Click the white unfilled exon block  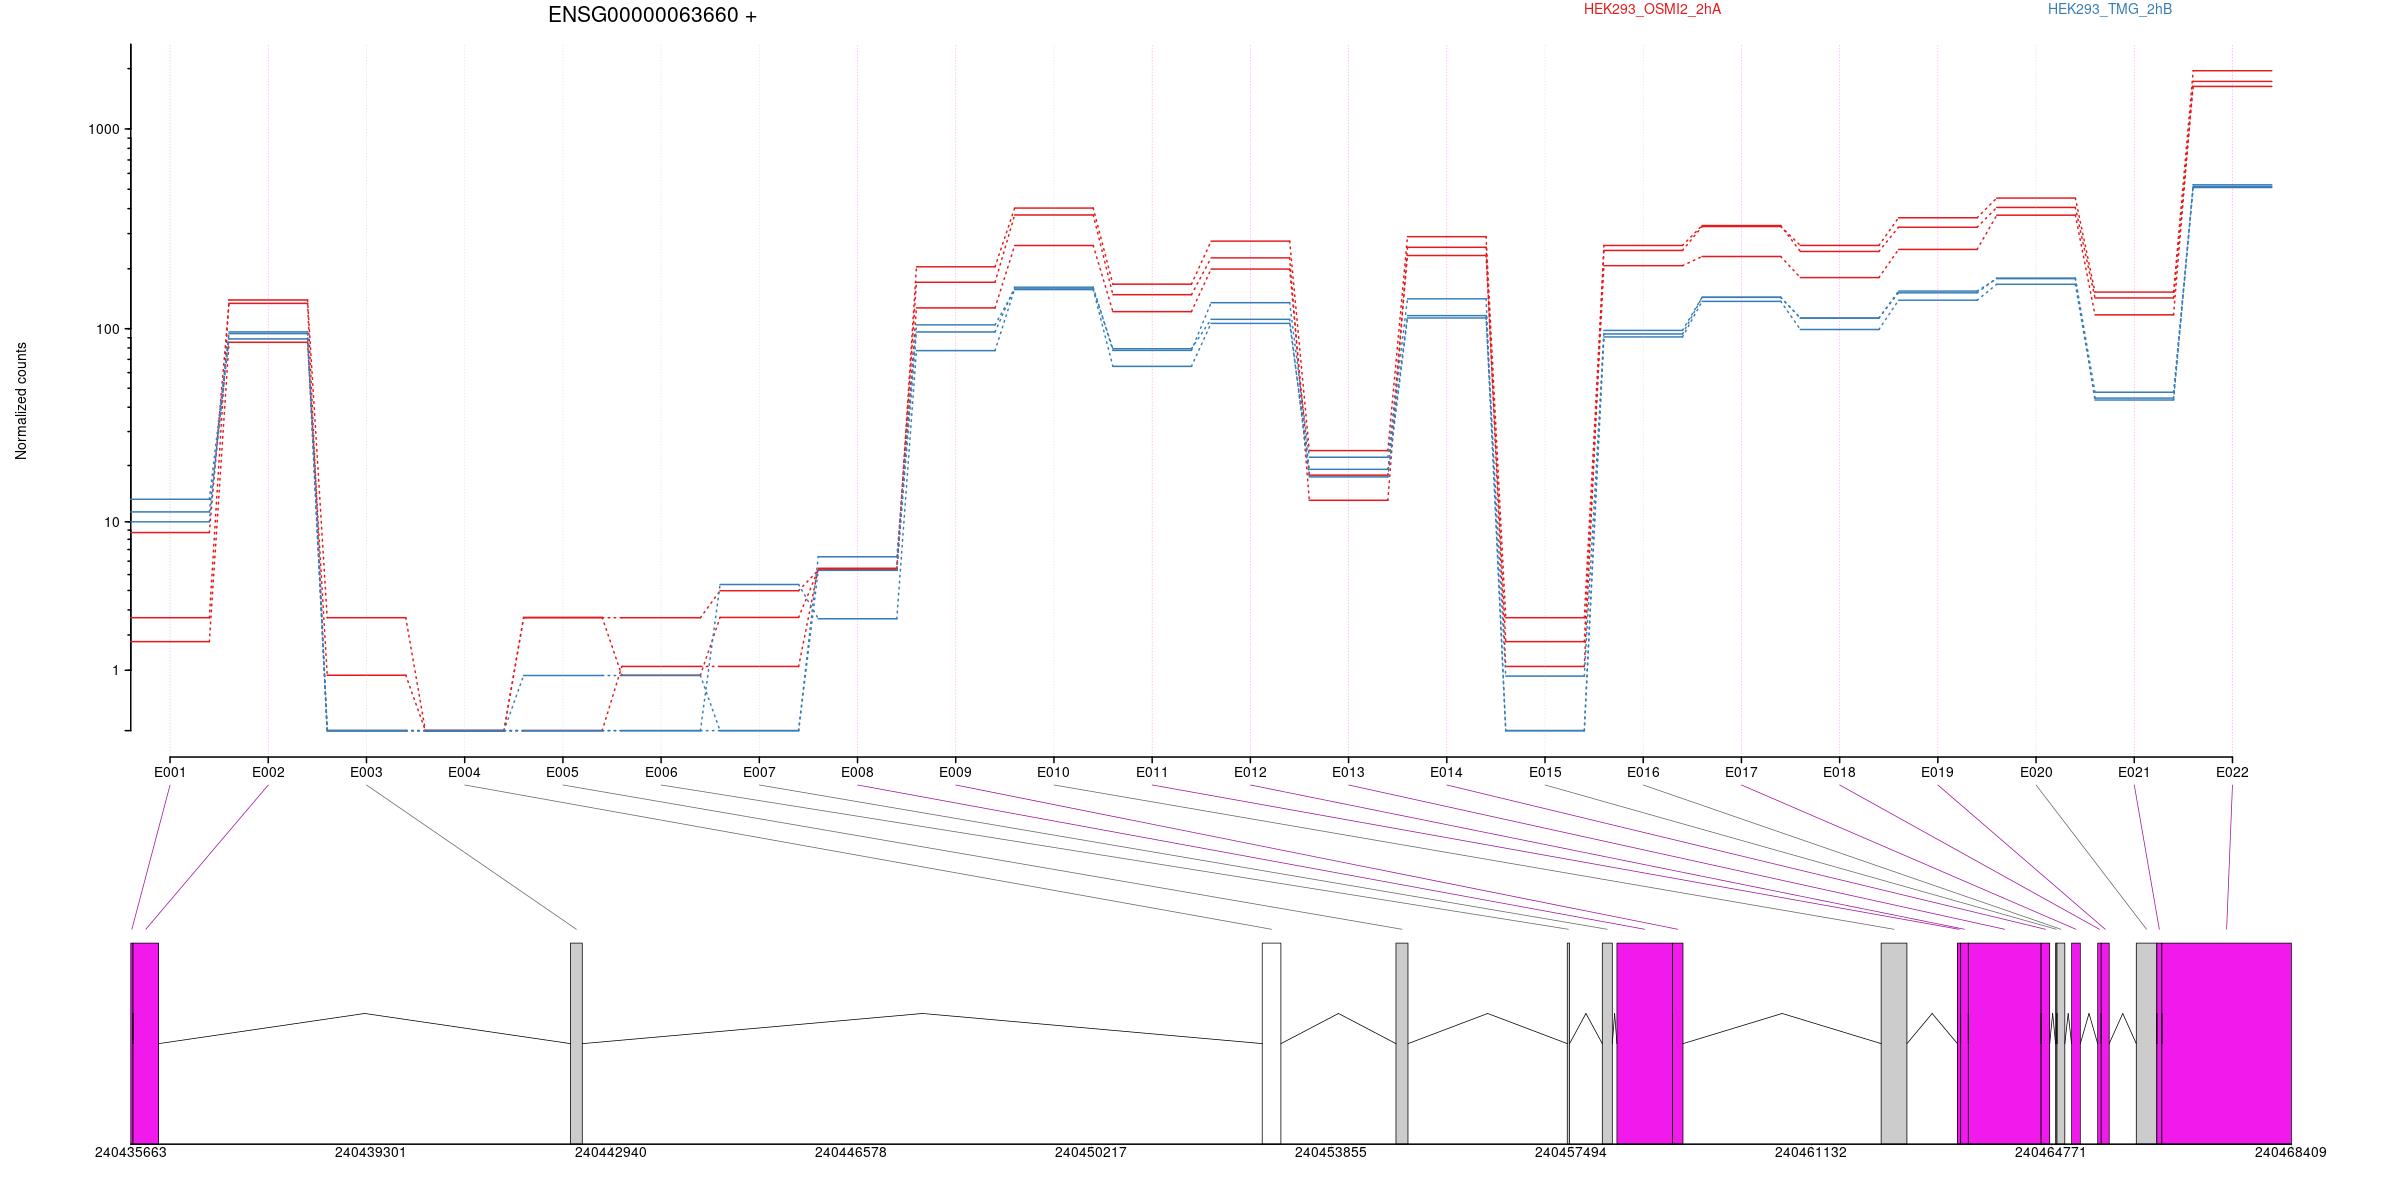(x=1271, y=1043)
